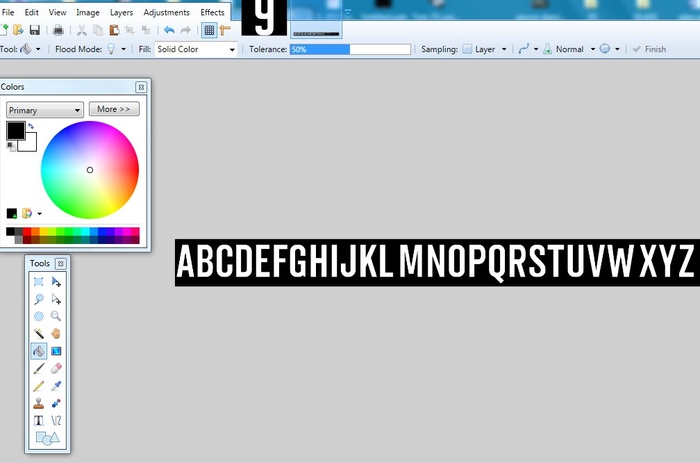Click the Redo arrow icon
Screen dimensions: 700x463
coord(185,30)
